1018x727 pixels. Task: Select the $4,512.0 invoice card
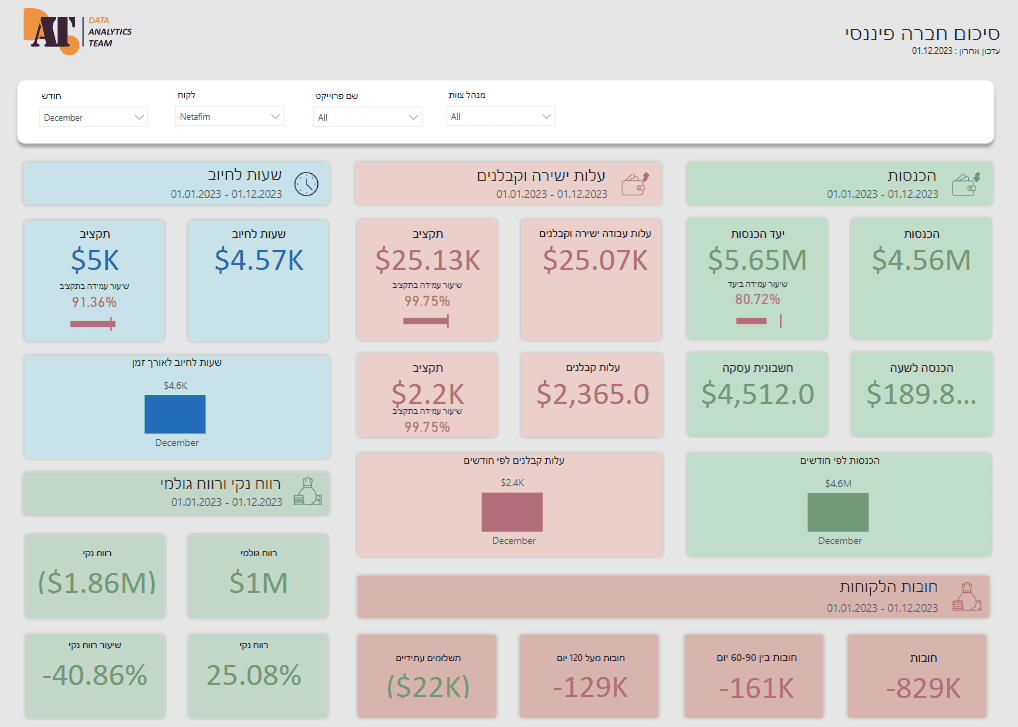click(x=757, y=394)
